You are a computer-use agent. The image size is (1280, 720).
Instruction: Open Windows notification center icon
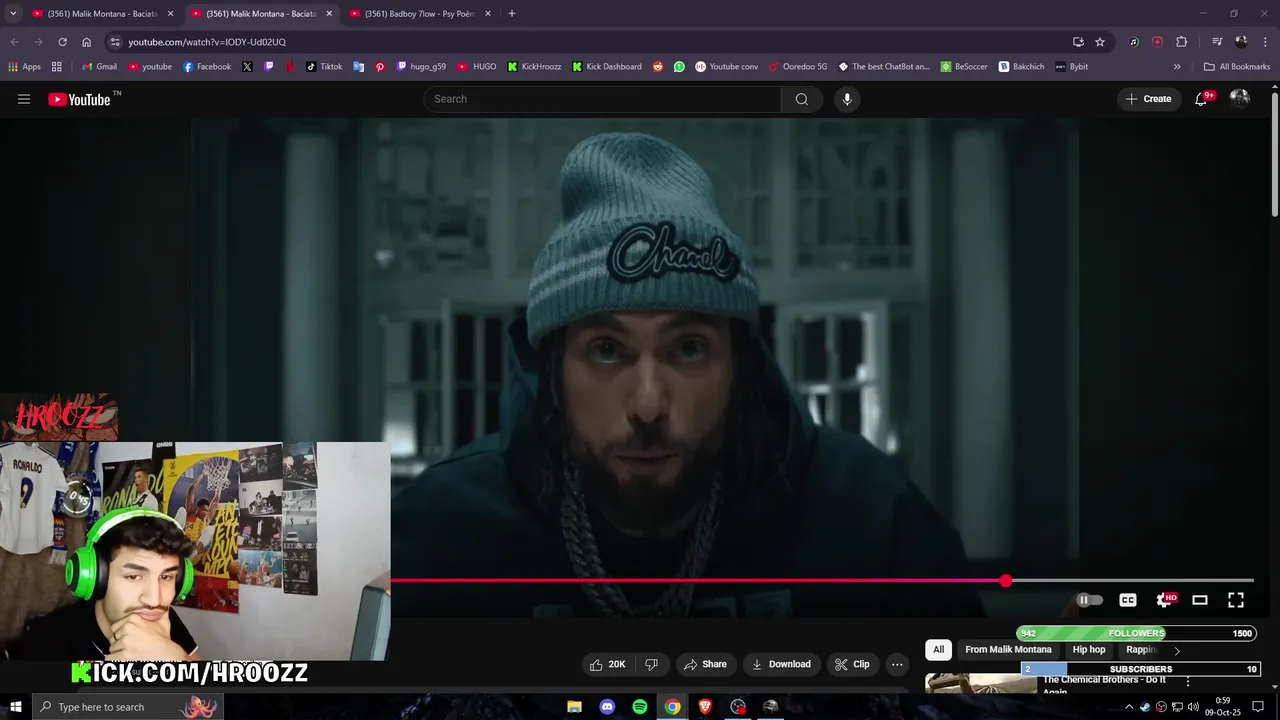coord(1258,707)
